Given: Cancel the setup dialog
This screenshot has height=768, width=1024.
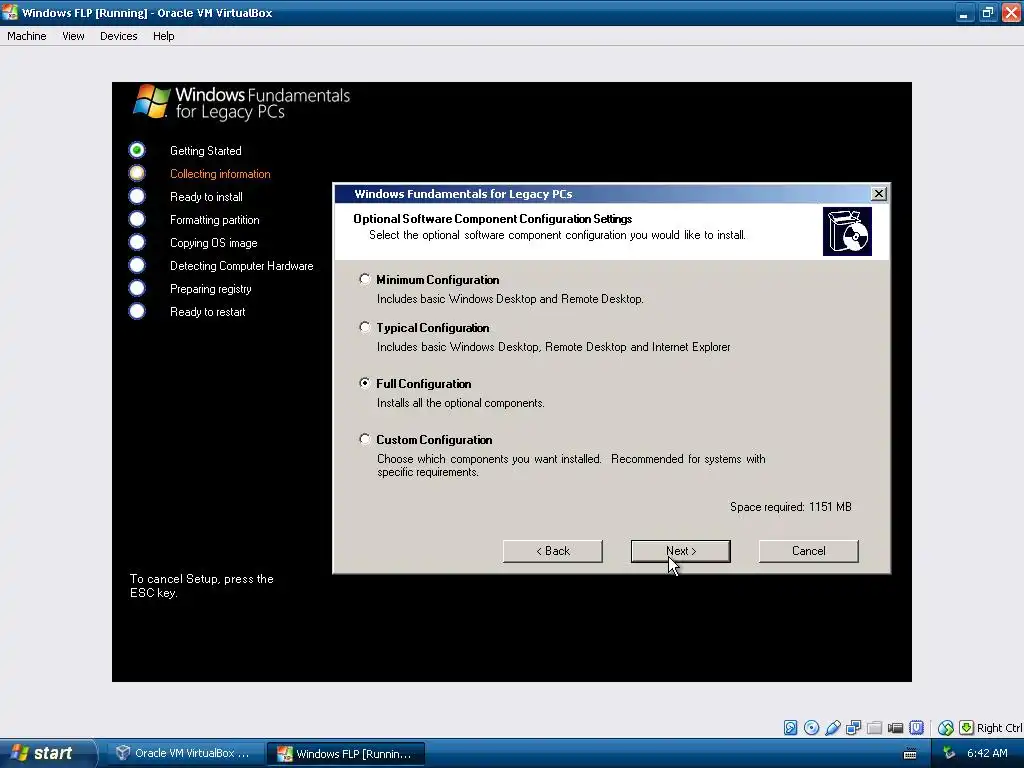Looking at the screenshot, I should tap(808, 551).
